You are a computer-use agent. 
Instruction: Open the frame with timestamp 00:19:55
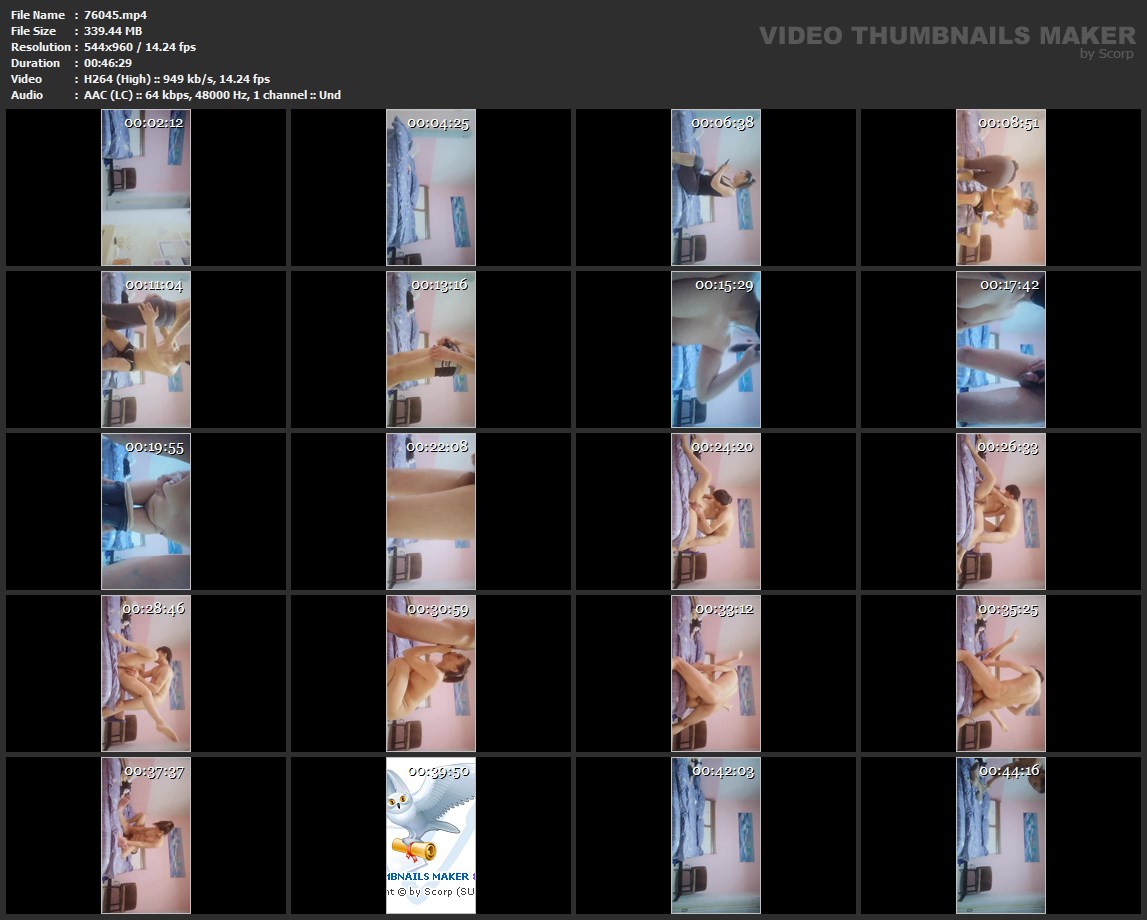pos(146,511)
